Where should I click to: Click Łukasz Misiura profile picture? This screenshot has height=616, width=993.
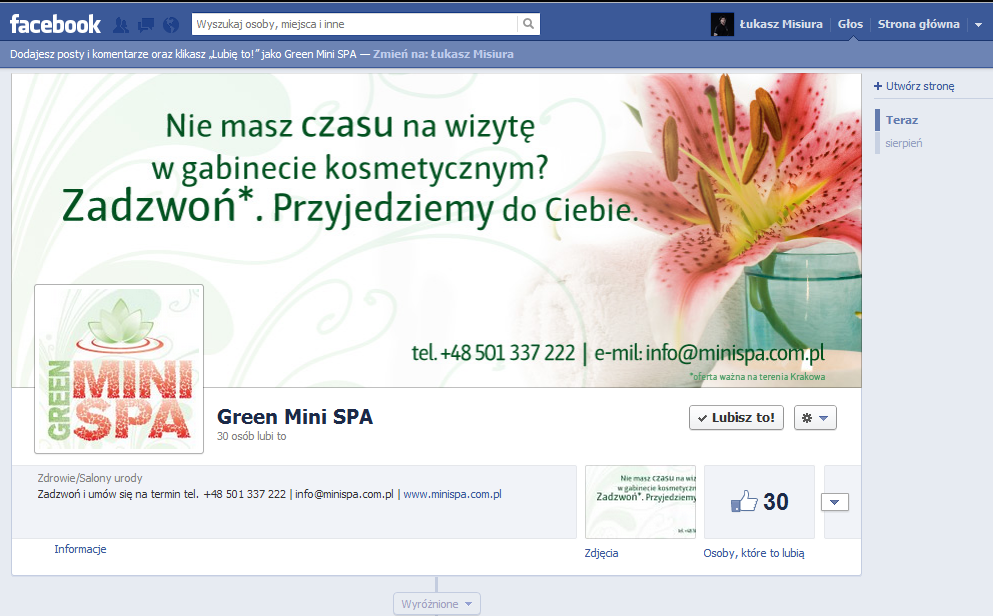click(722, 24)
